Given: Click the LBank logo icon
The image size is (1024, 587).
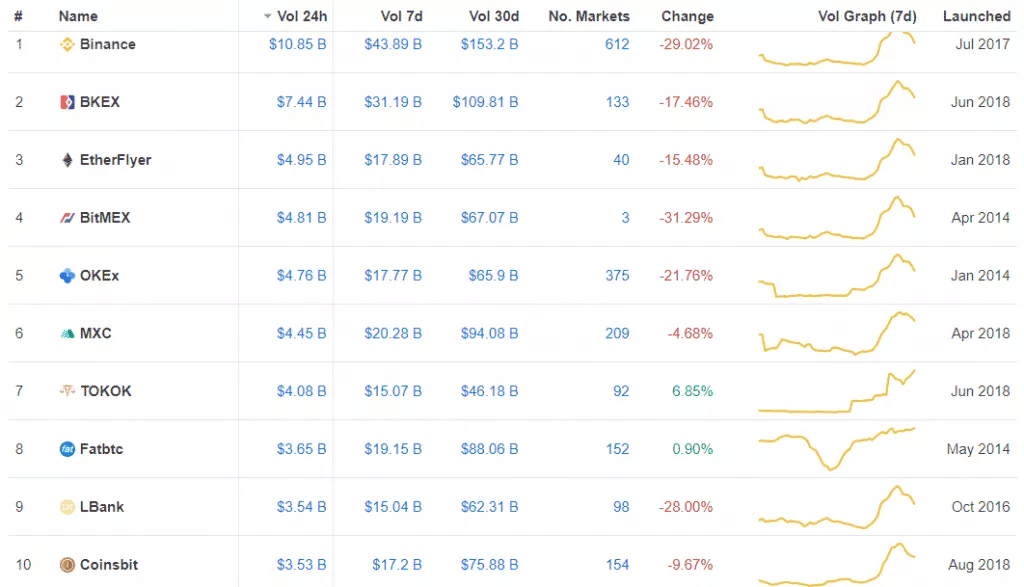Looking at the screenshot, I should point(68,507).
